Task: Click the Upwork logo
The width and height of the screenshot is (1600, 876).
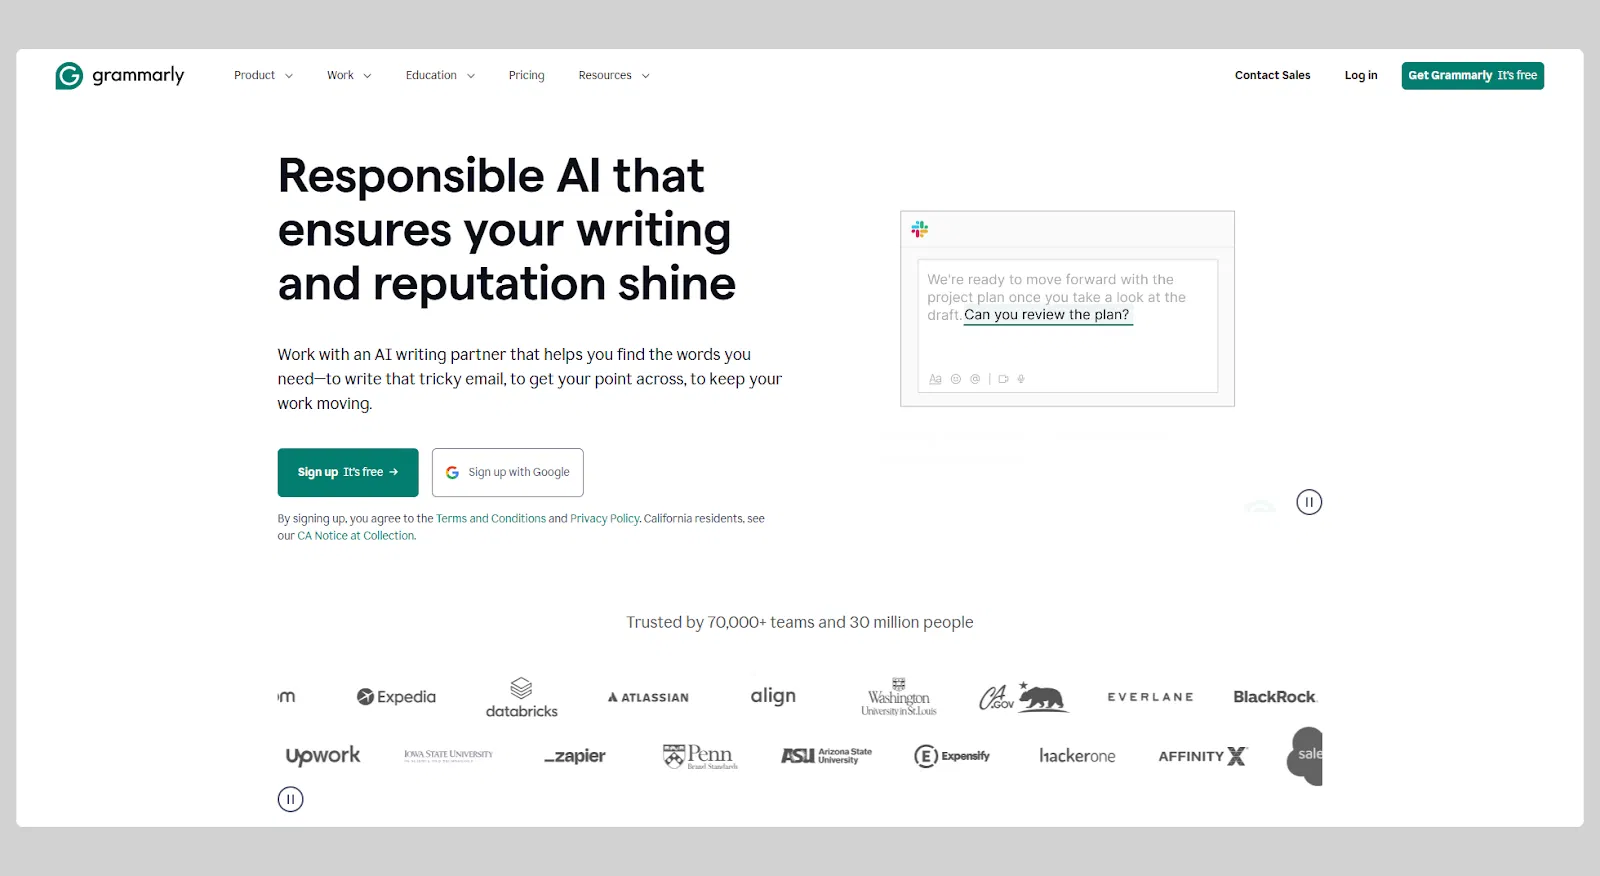Action: pos(323,756)
